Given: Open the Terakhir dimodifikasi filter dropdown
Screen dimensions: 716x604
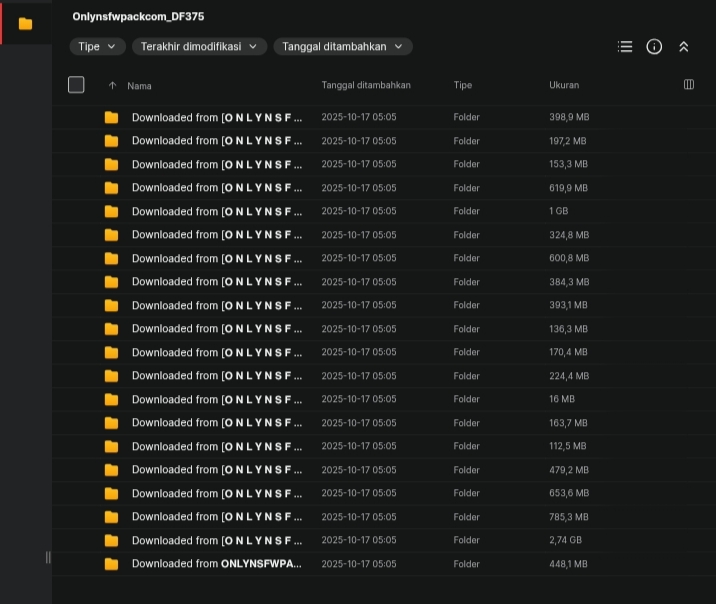Looking at the screenshot, I should [x=200, y=46].
